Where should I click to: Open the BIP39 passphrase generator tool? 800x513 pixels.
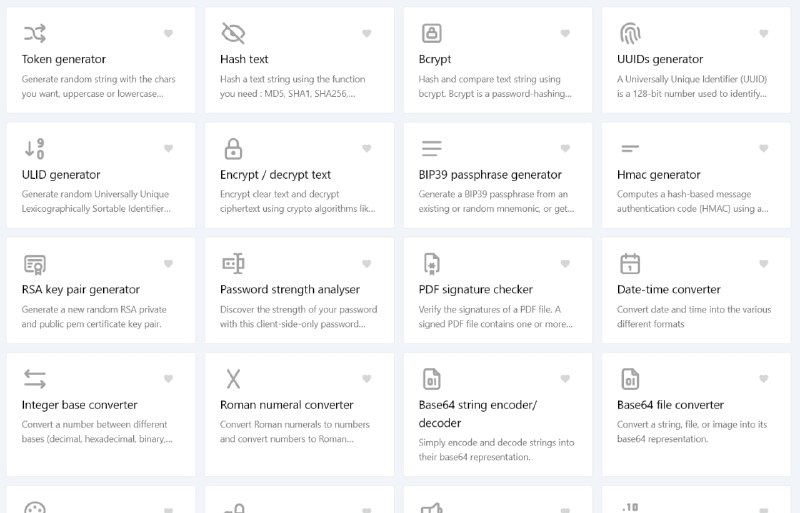[498, 175]
